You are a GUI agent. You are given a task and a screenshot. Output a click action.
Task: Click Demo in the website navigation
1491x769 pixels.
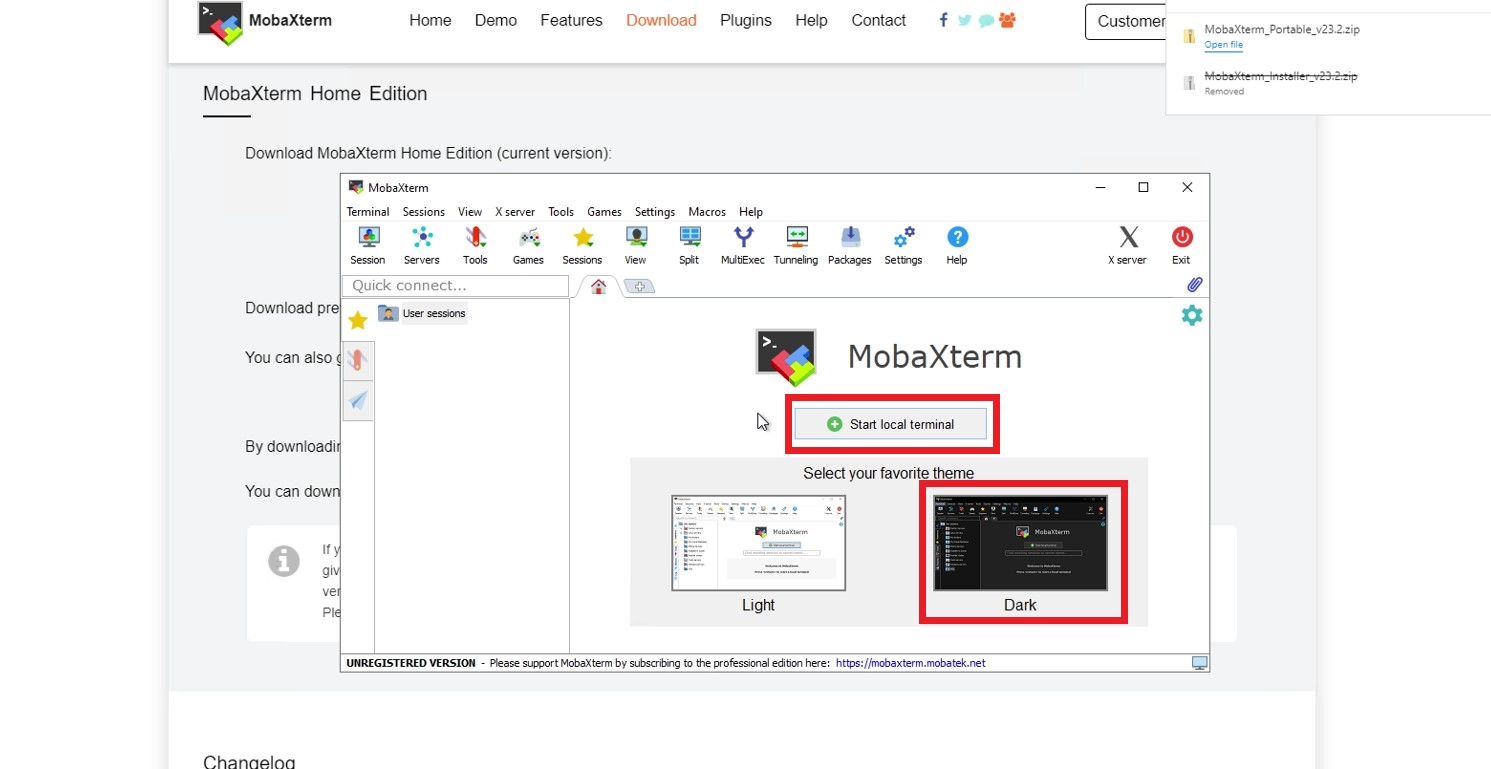[496, 20]
